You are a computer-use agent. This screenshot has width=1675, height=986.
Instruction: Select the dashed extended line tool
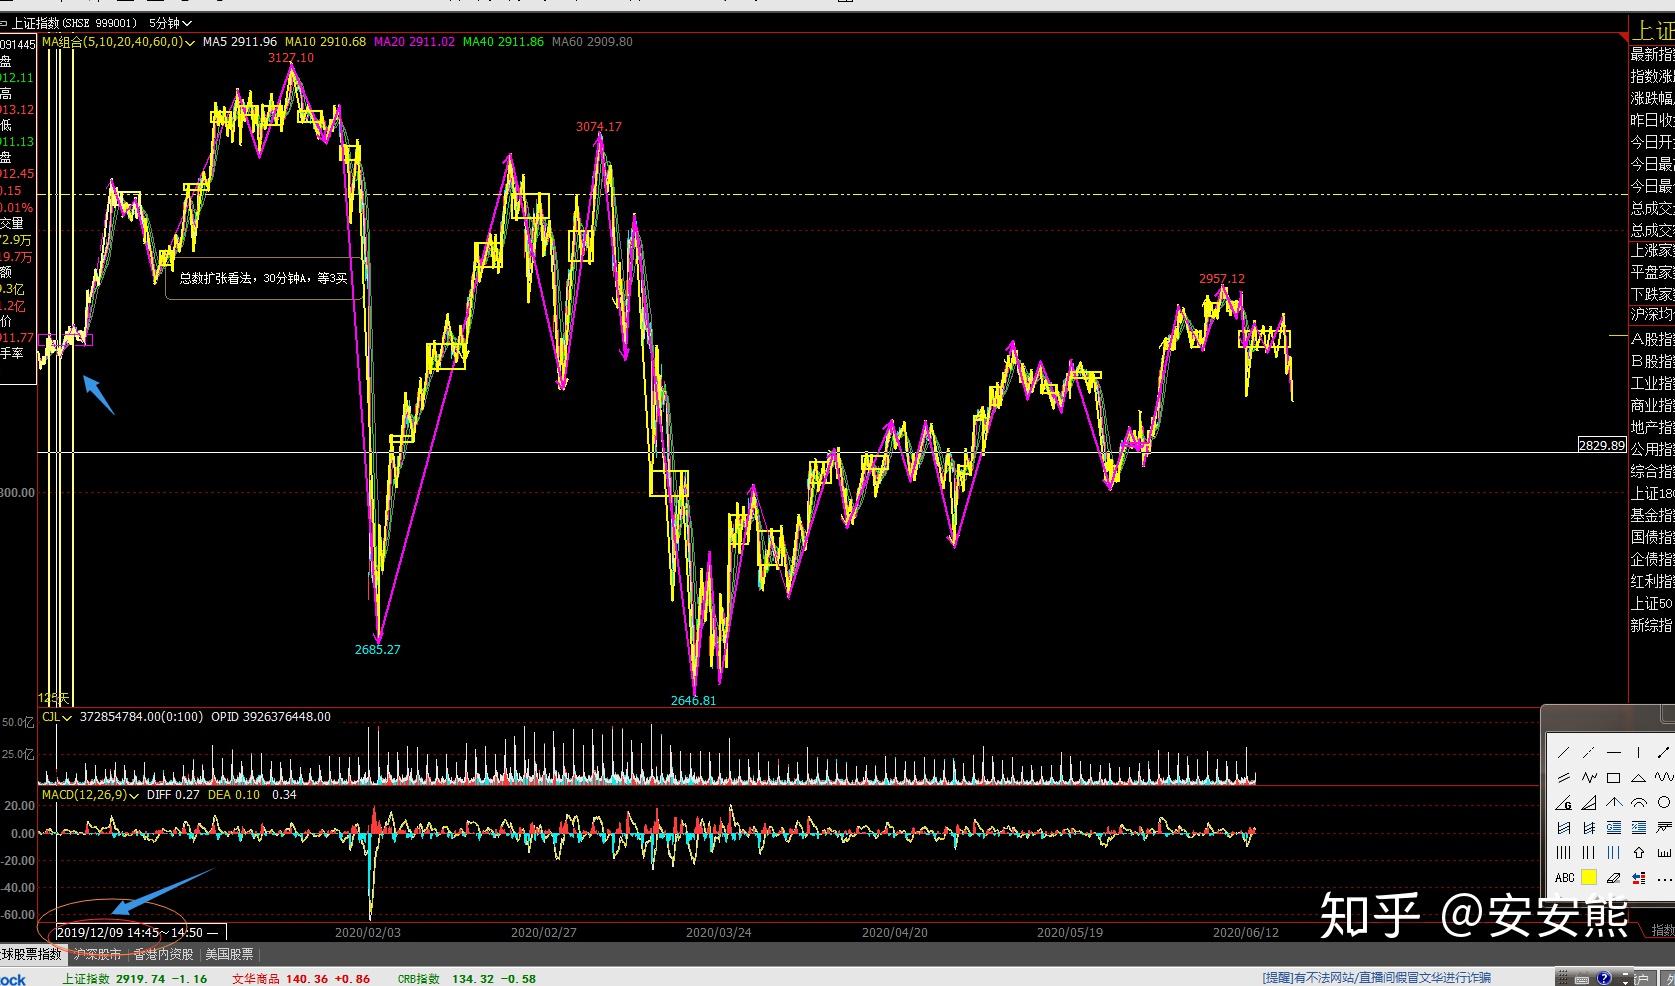click(x=1589, y=752)
